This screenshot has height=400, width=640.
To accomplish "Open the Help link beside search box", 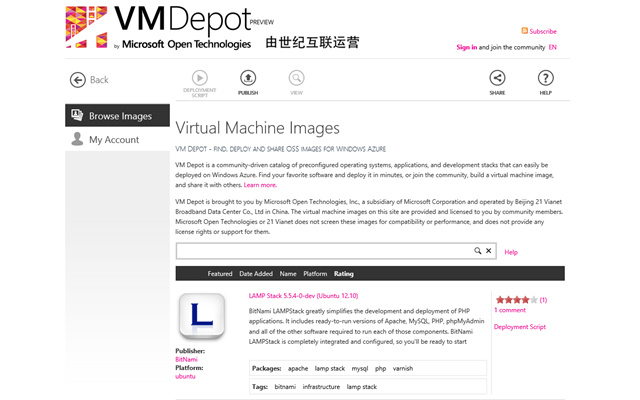I will coord(511,252).
